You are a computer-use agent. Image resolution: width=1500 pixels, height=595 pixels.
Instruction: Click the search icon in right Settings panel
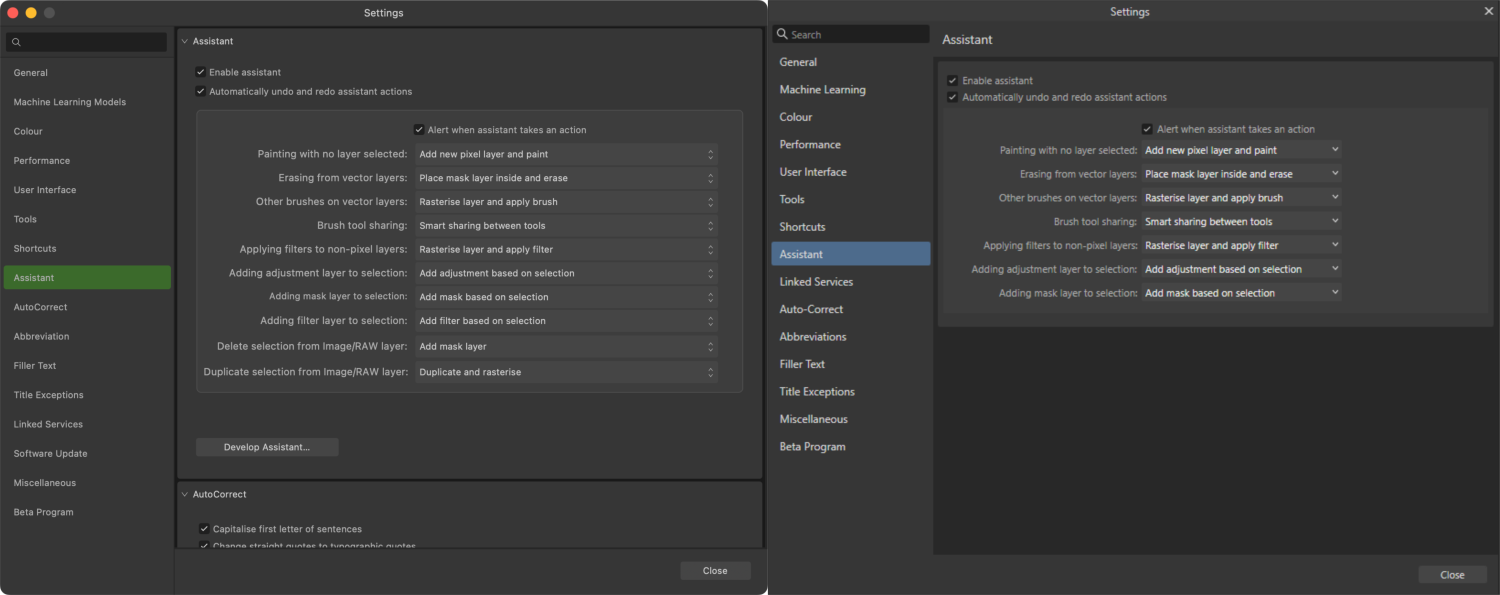784,34
